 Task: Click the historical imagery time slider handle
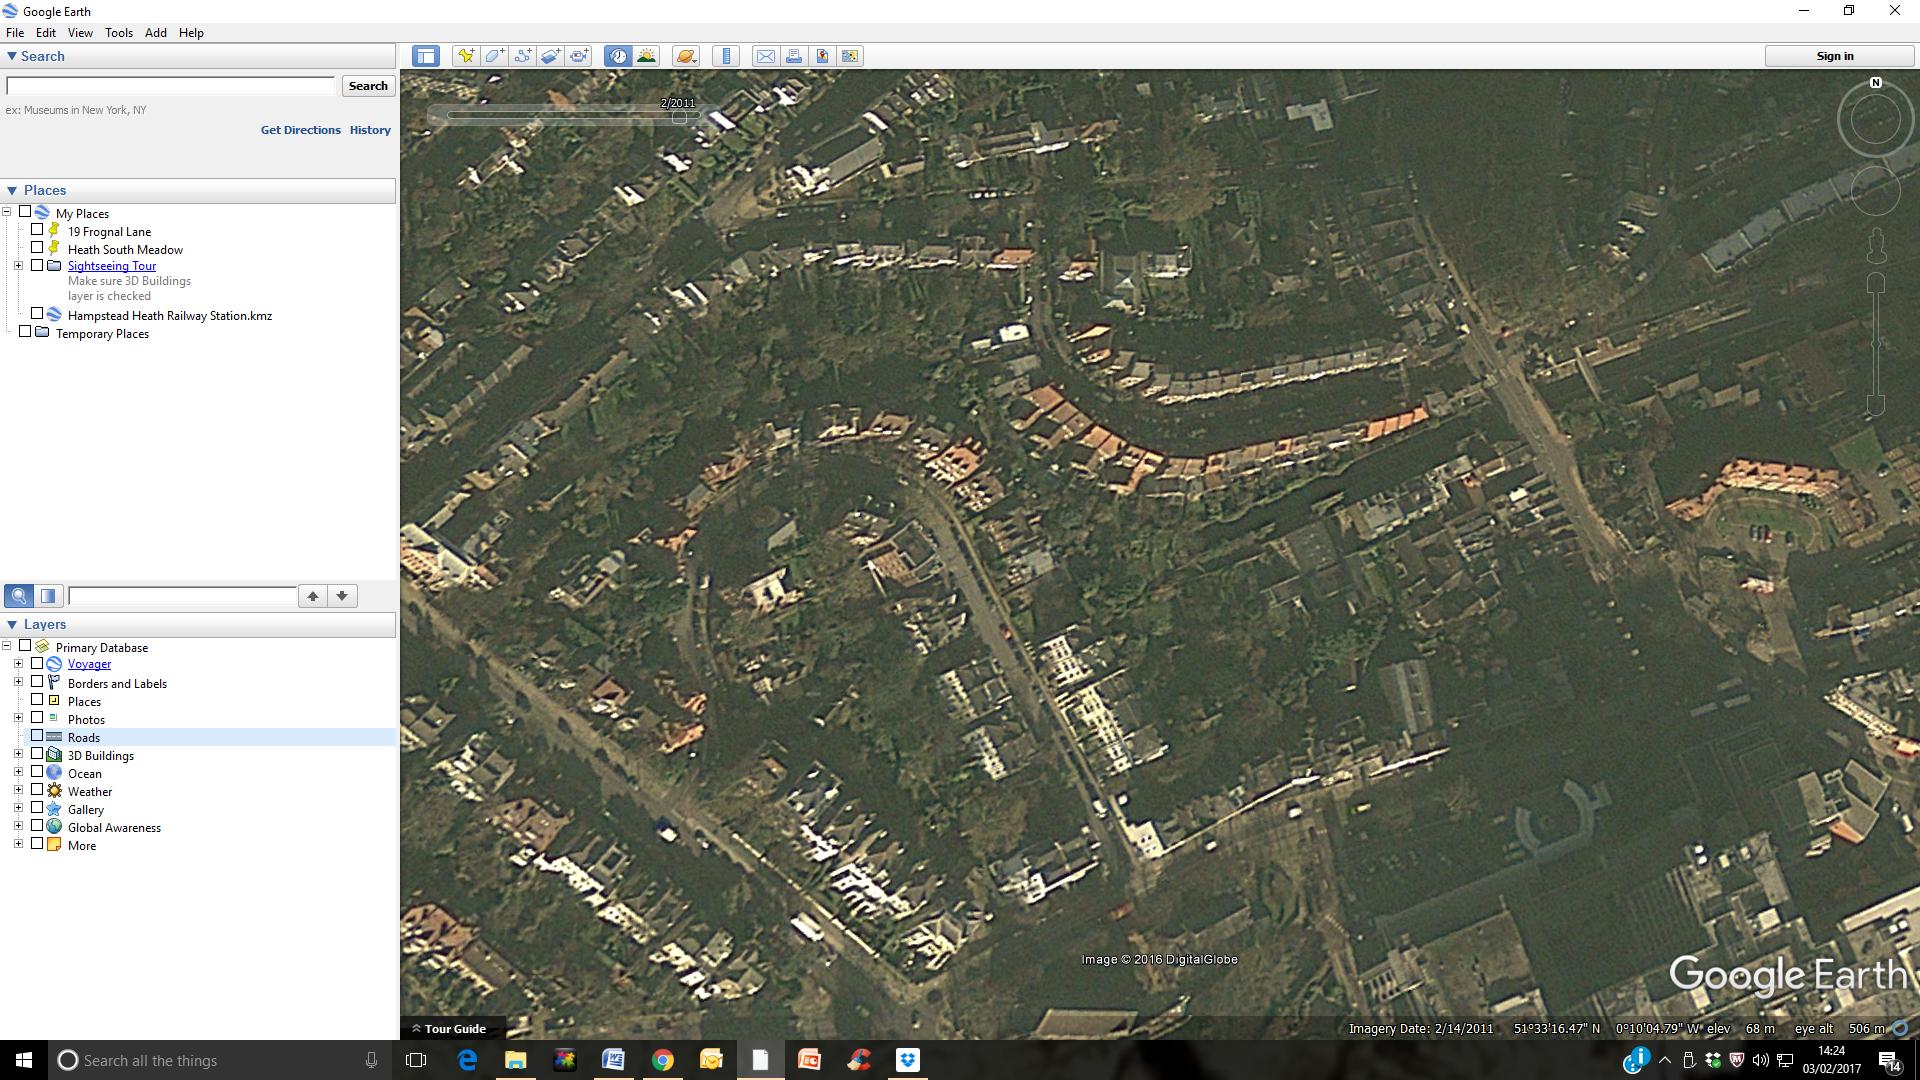(679, 117)
